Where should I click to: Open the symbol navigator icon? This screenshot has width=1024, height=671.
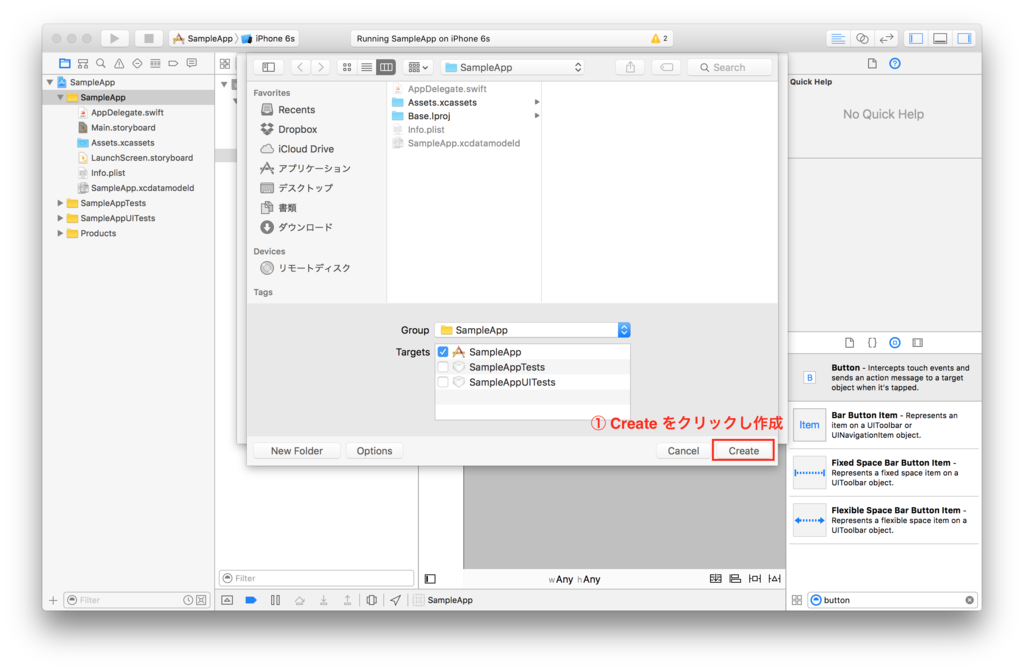pyautogui.click(x=82, y=63)
